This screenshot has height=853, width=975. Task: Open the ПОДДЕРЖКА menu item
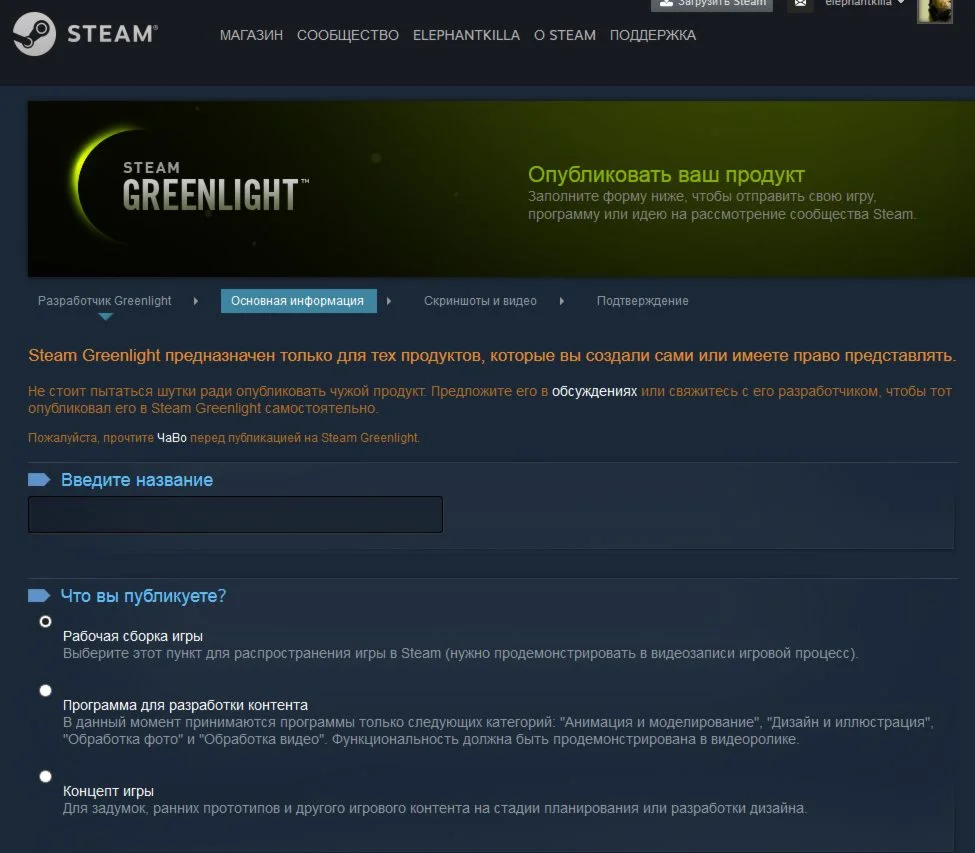(x=652, y=35)
